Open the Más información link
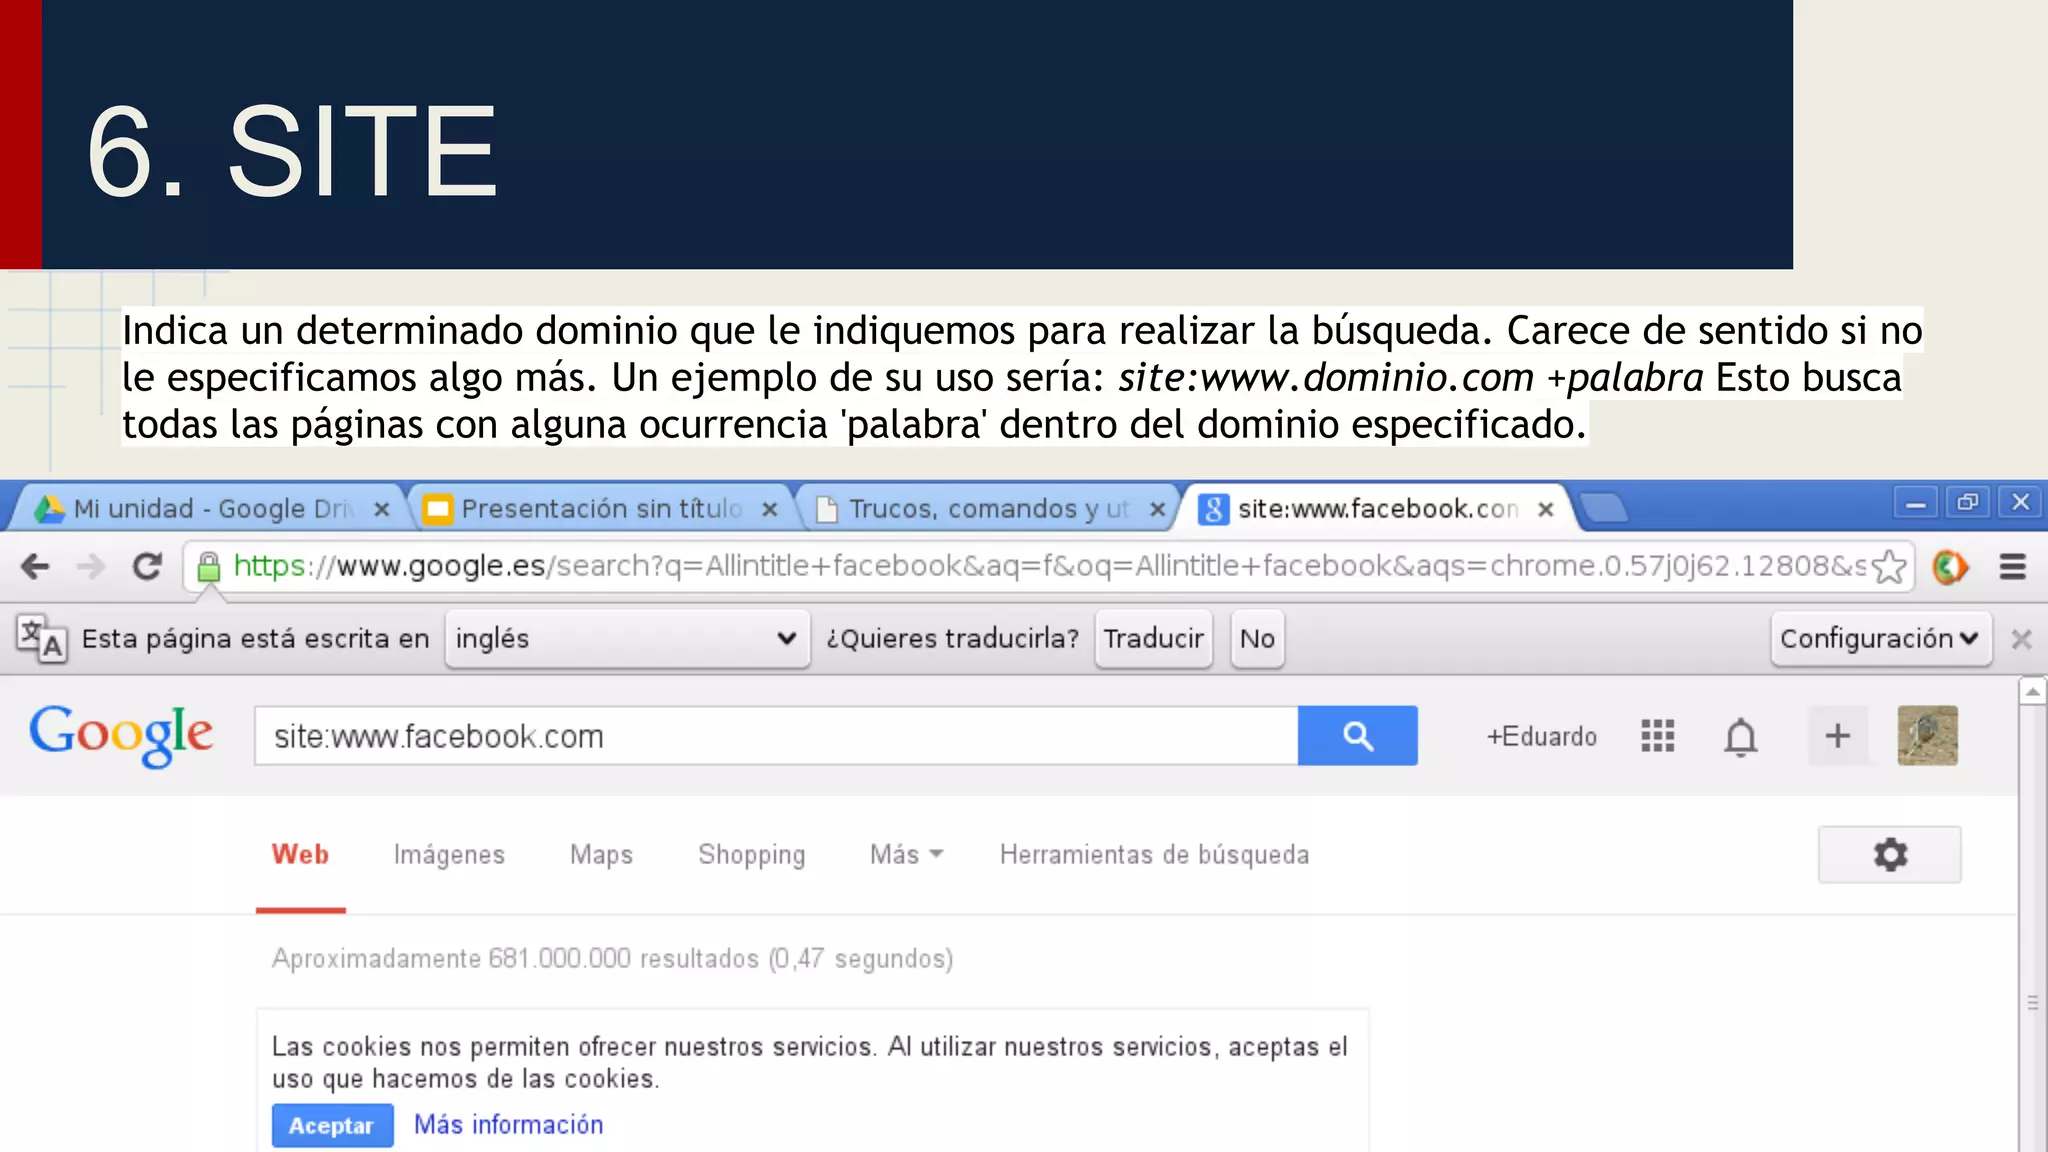 point(509,1125)
